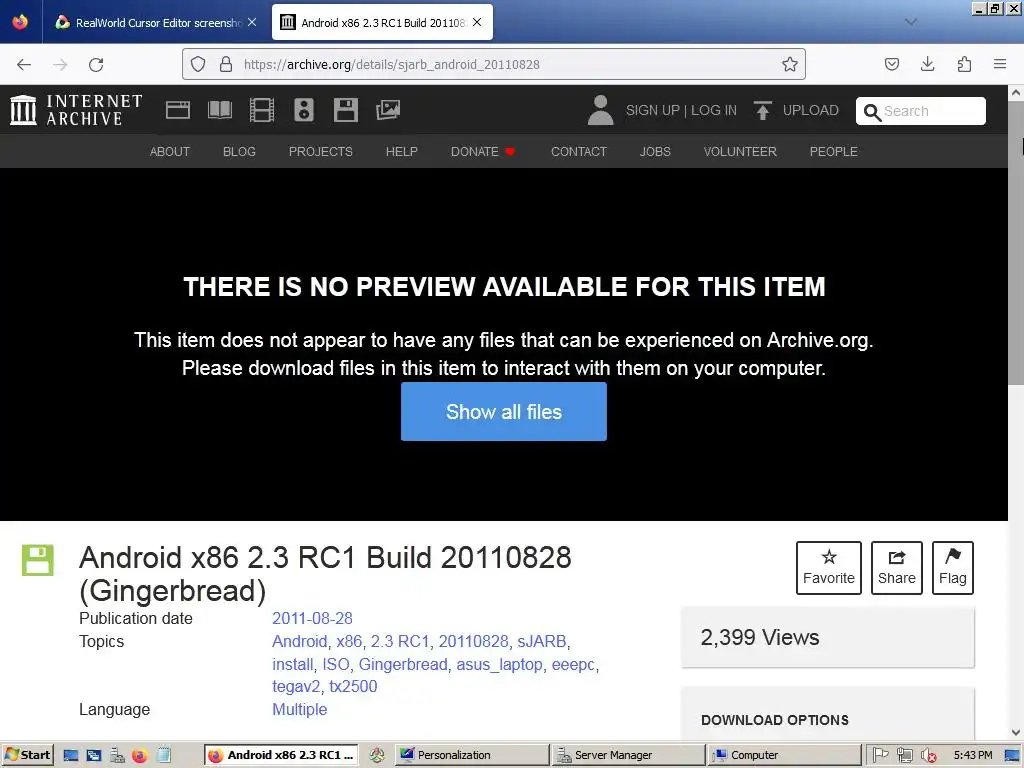Open the 2011-08-28 publication date link
Viewport: 1024px width, 768px height.
click(x=312, y=618)
